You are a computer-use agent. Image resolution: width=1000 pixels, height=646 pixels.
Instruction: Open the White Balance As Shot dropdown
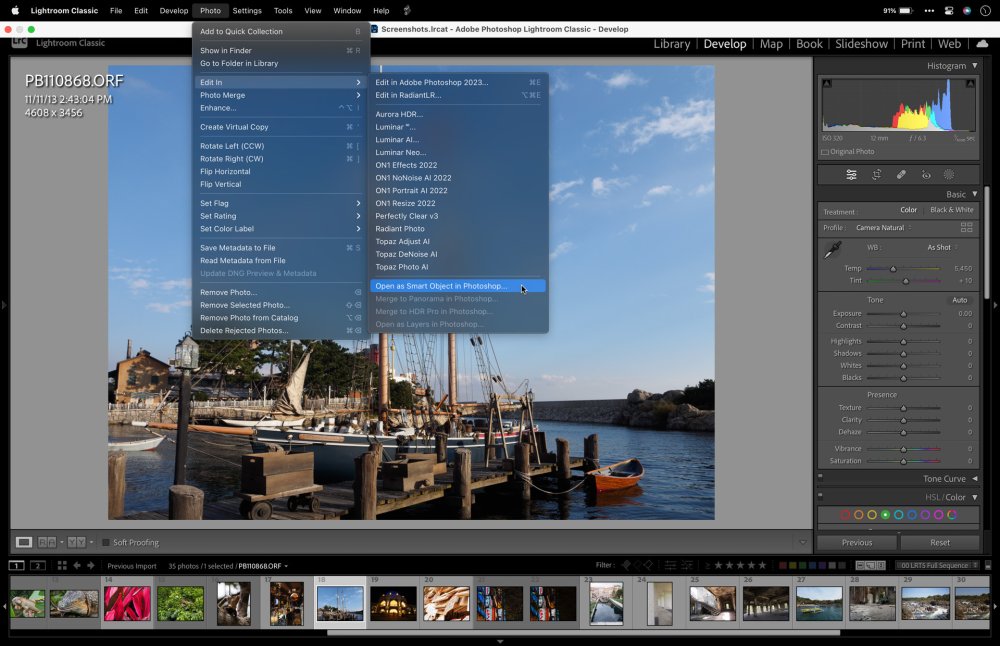pos(941,247)
